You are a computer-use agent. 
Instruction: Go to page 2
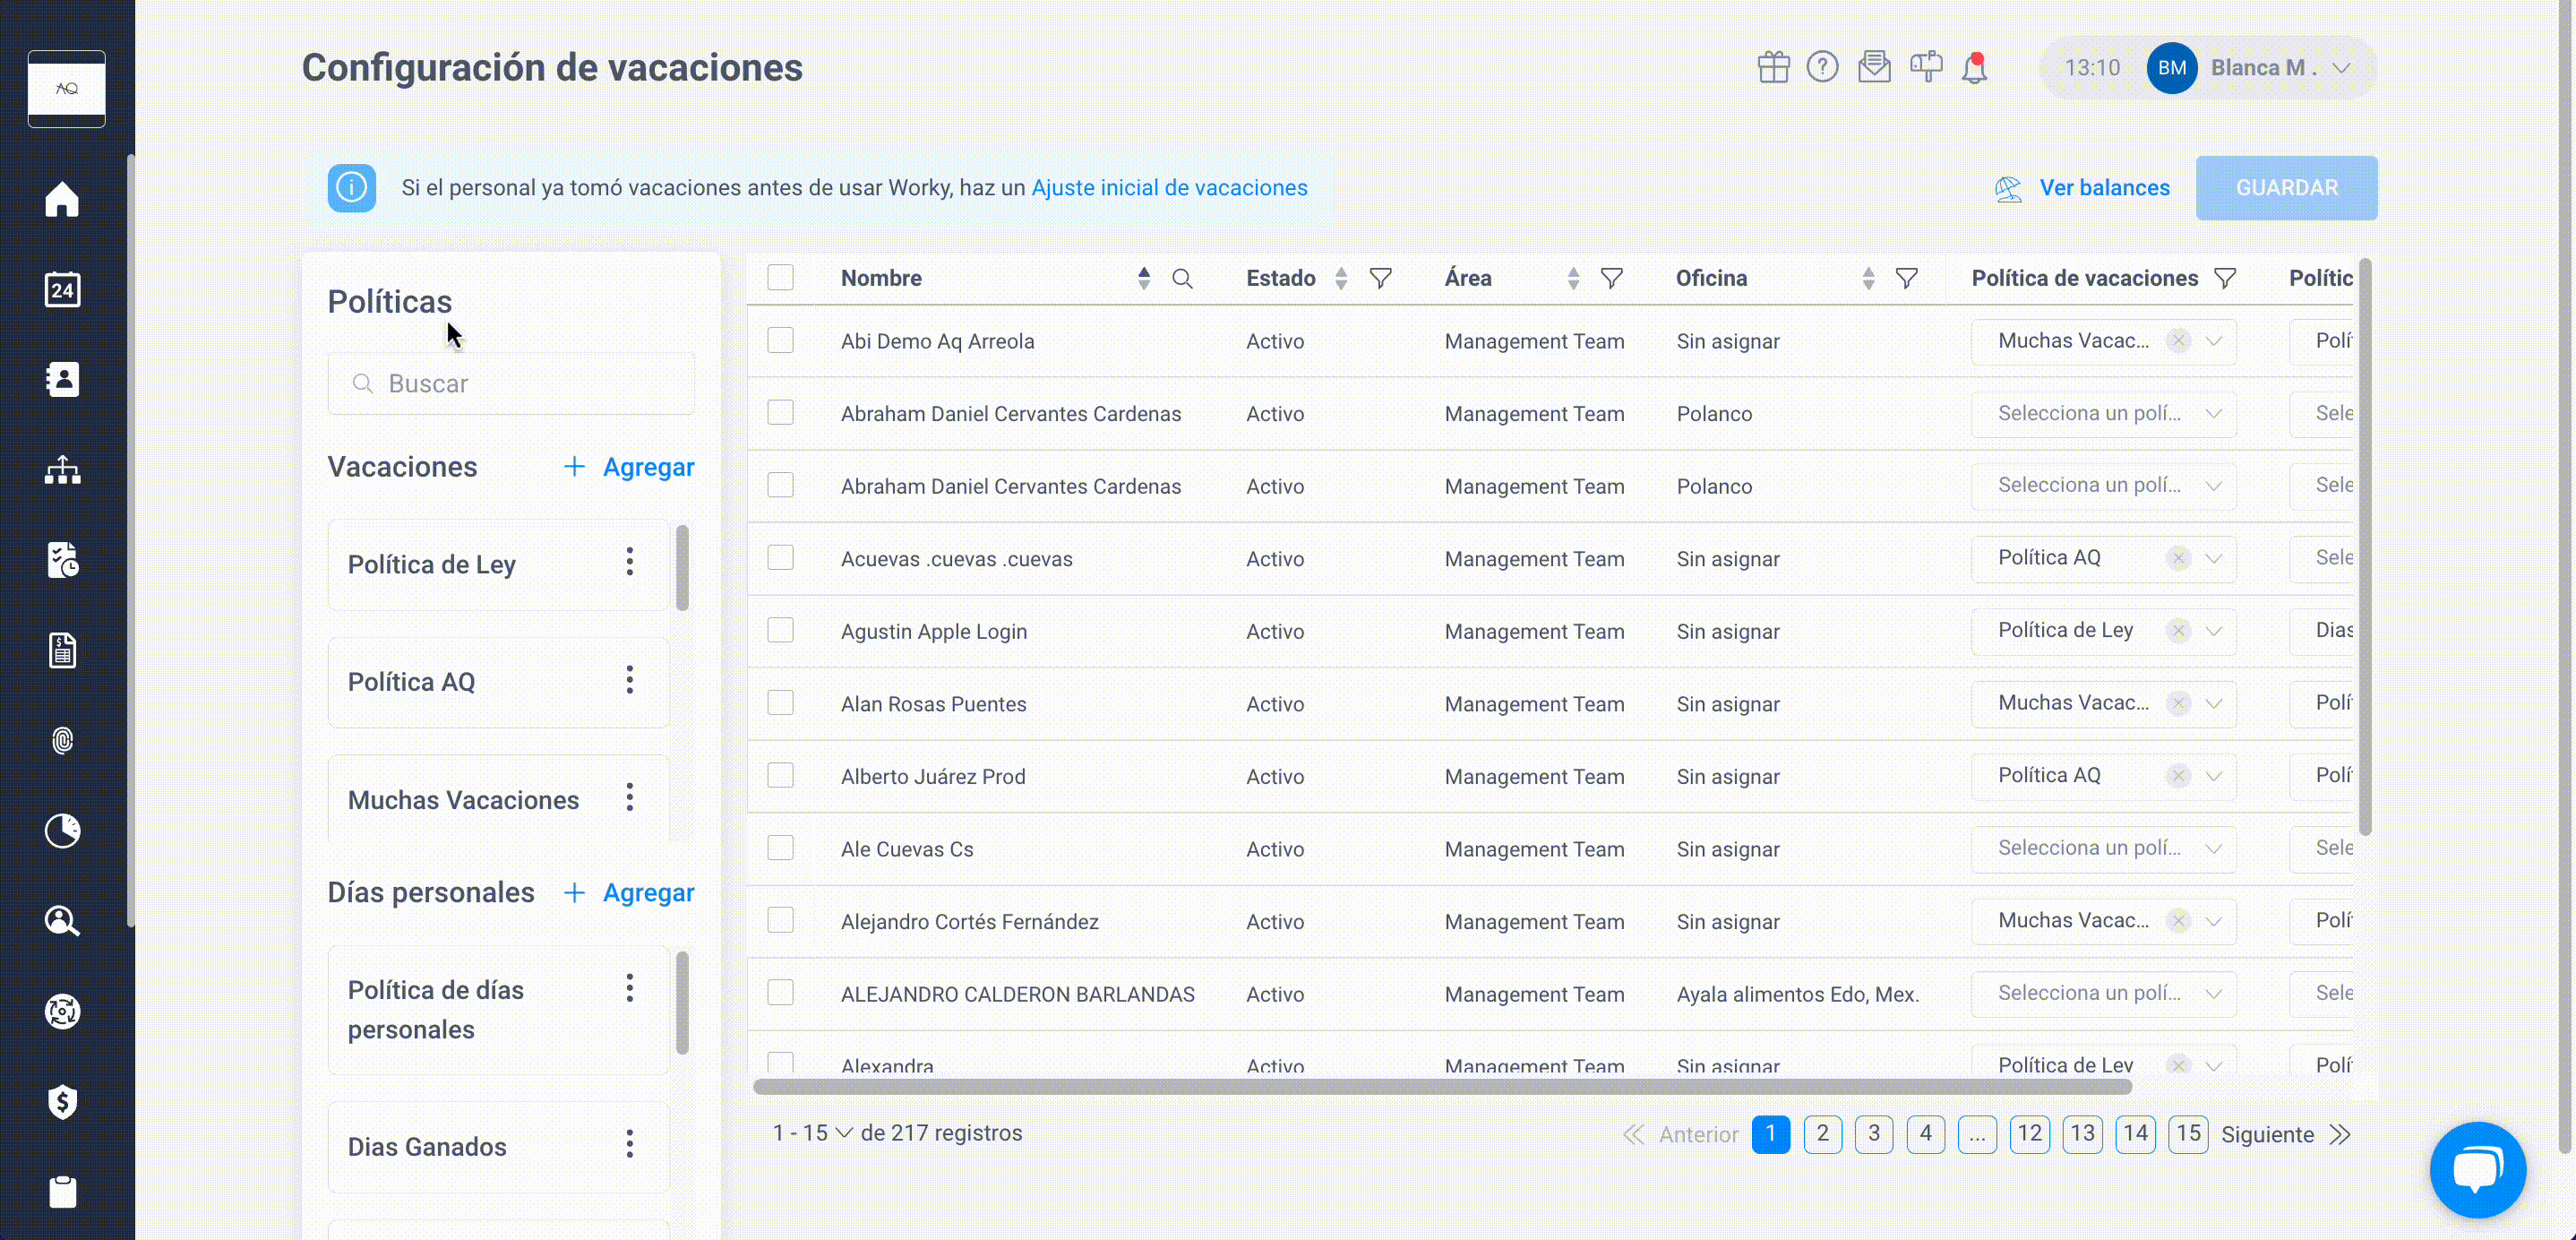pos(1822,1134)
